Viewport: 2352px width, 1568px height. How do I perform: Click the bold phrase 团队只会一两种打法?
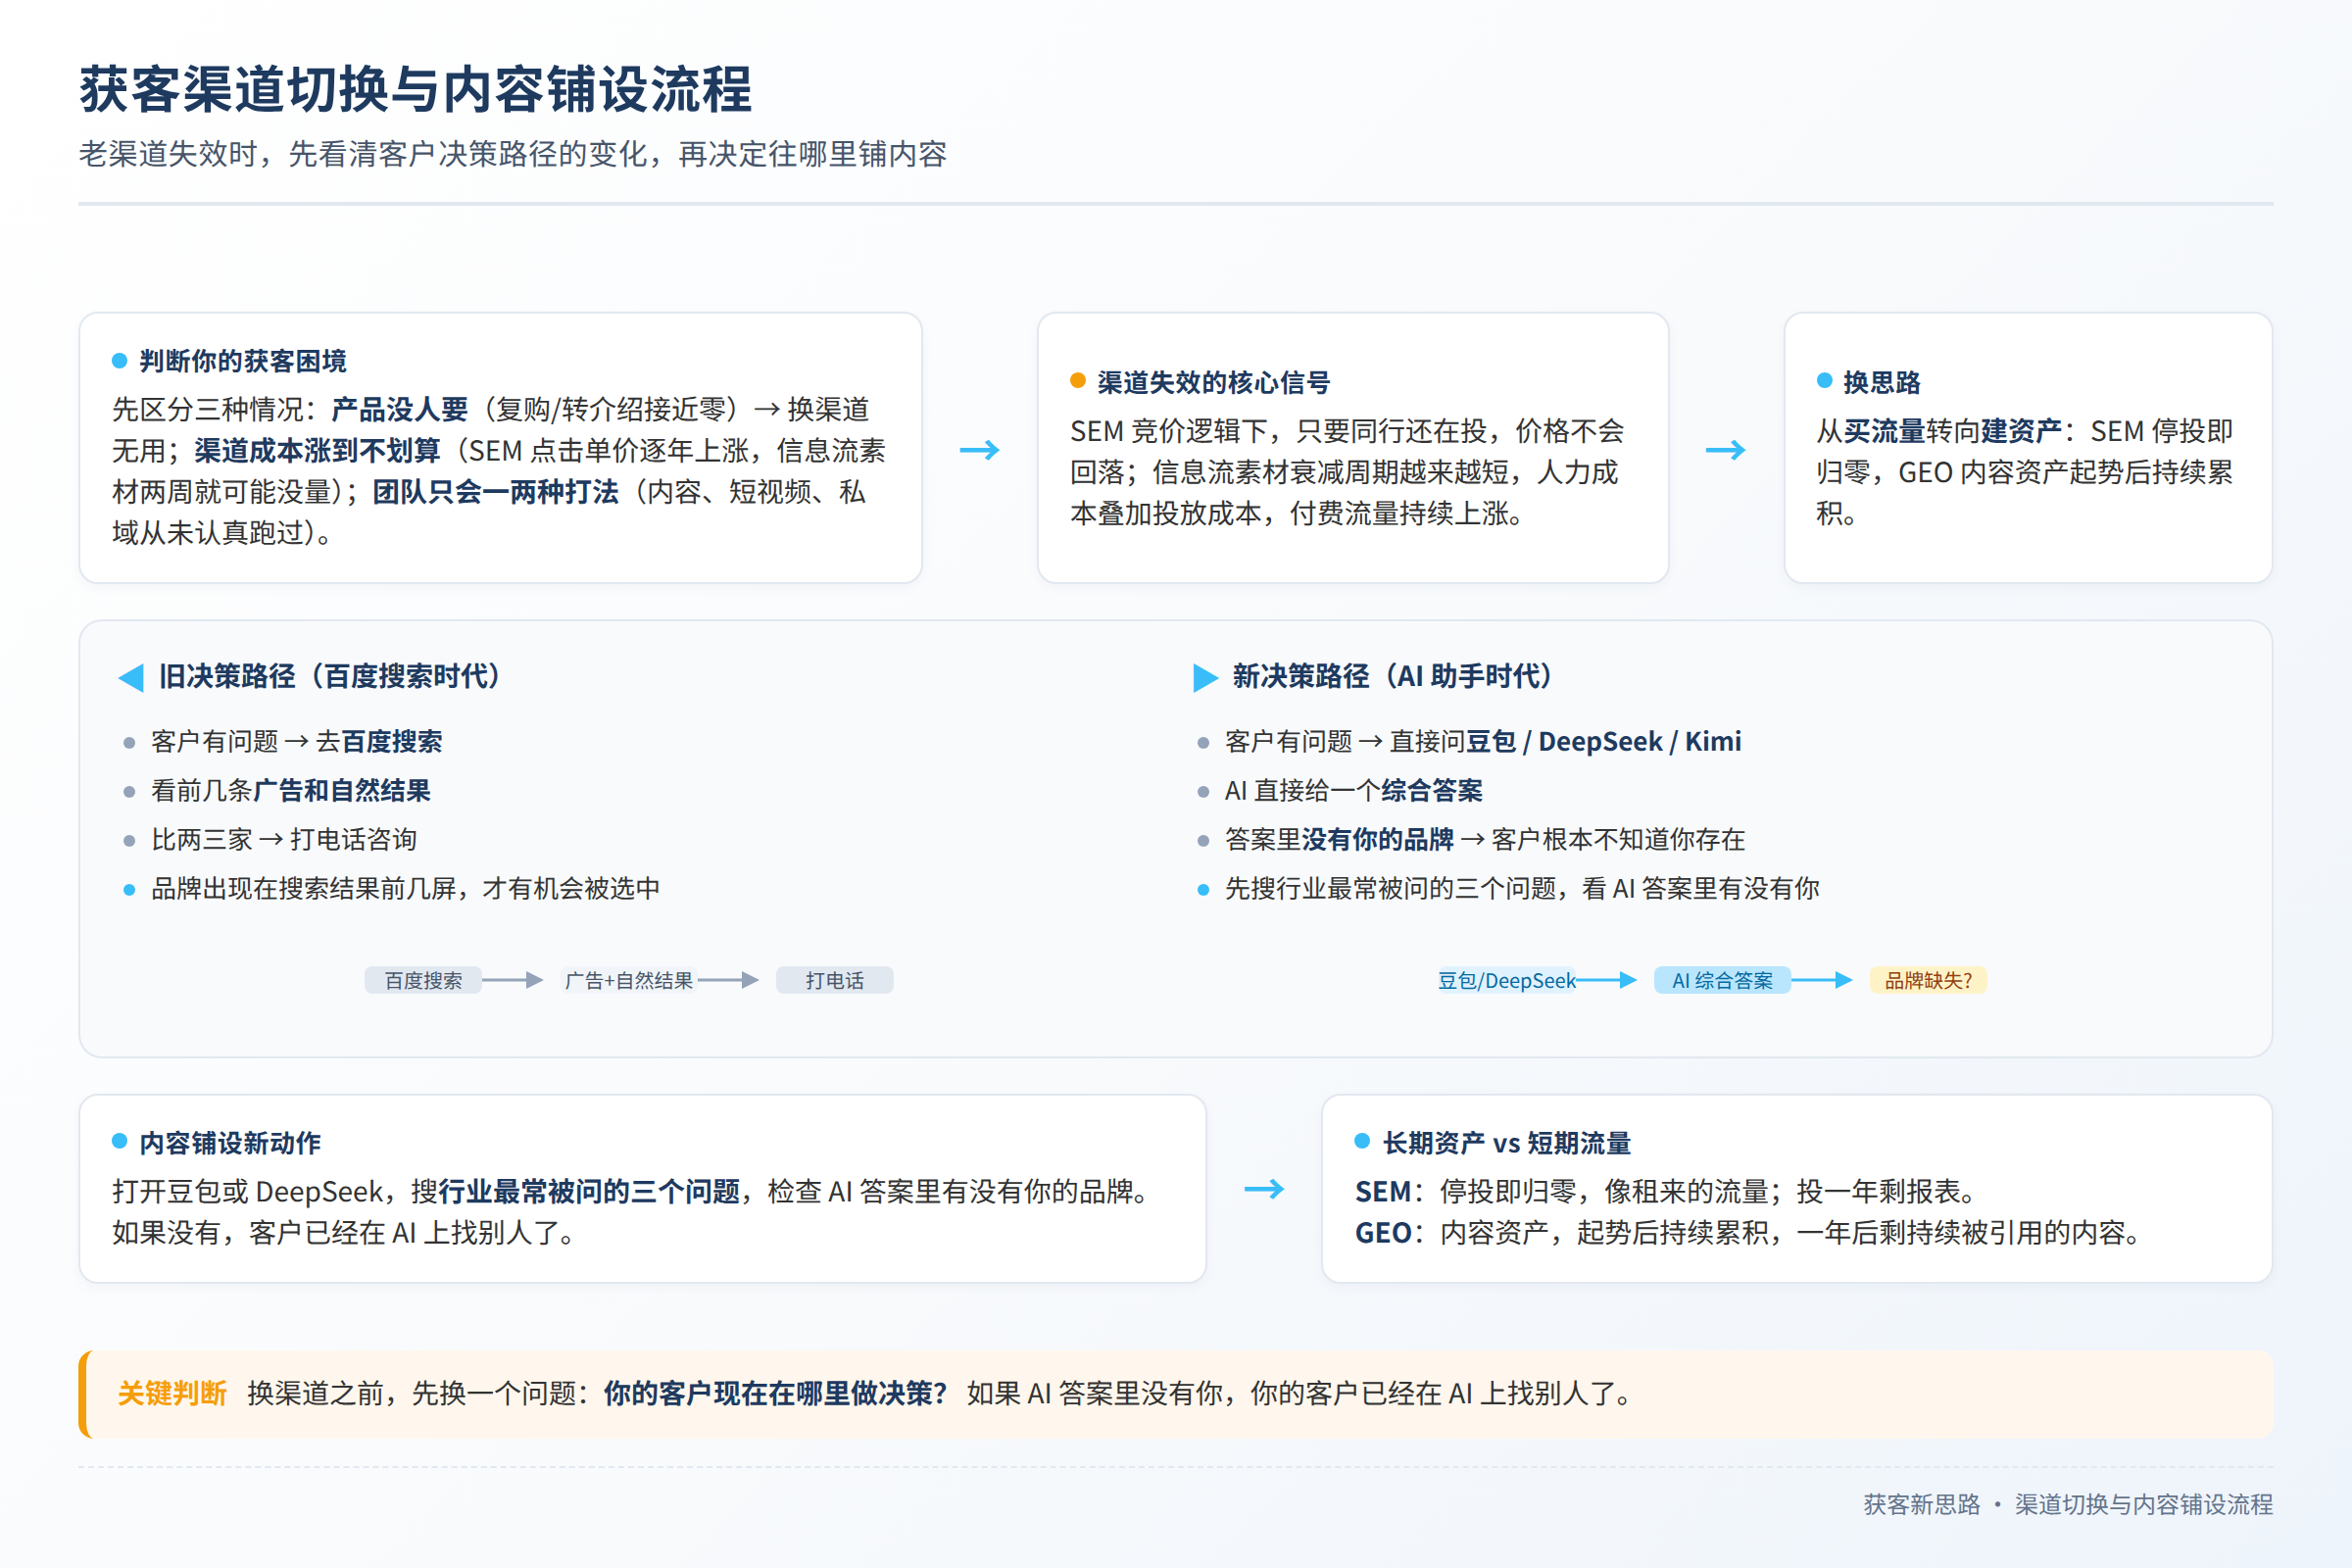coord(496,492)
